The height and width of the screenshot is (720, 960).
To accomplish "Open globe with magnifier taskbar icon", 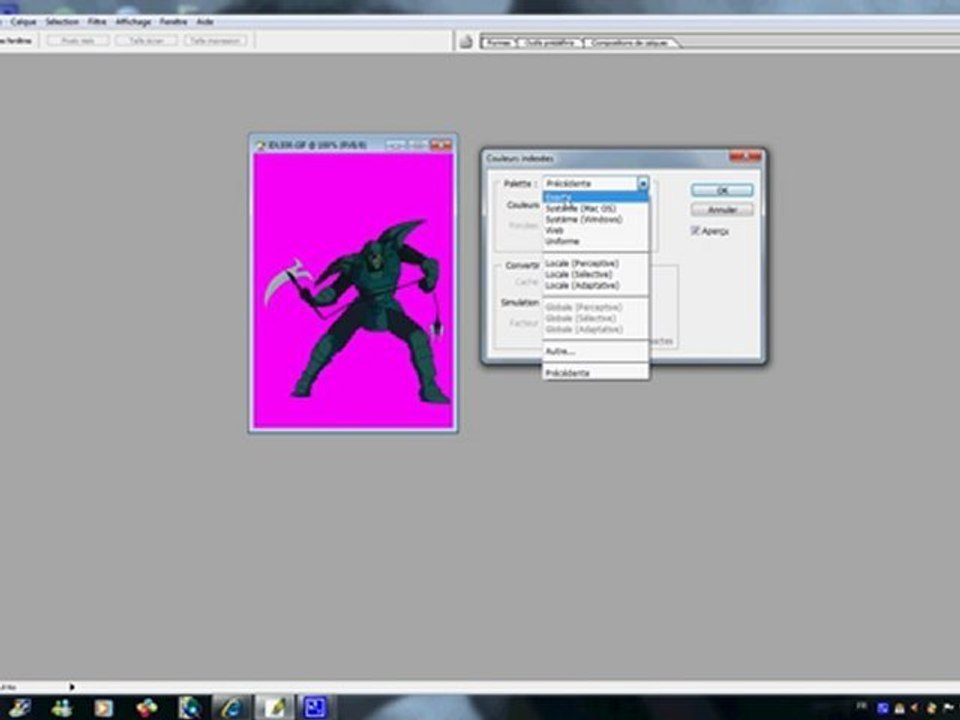I will pos(190,708).
